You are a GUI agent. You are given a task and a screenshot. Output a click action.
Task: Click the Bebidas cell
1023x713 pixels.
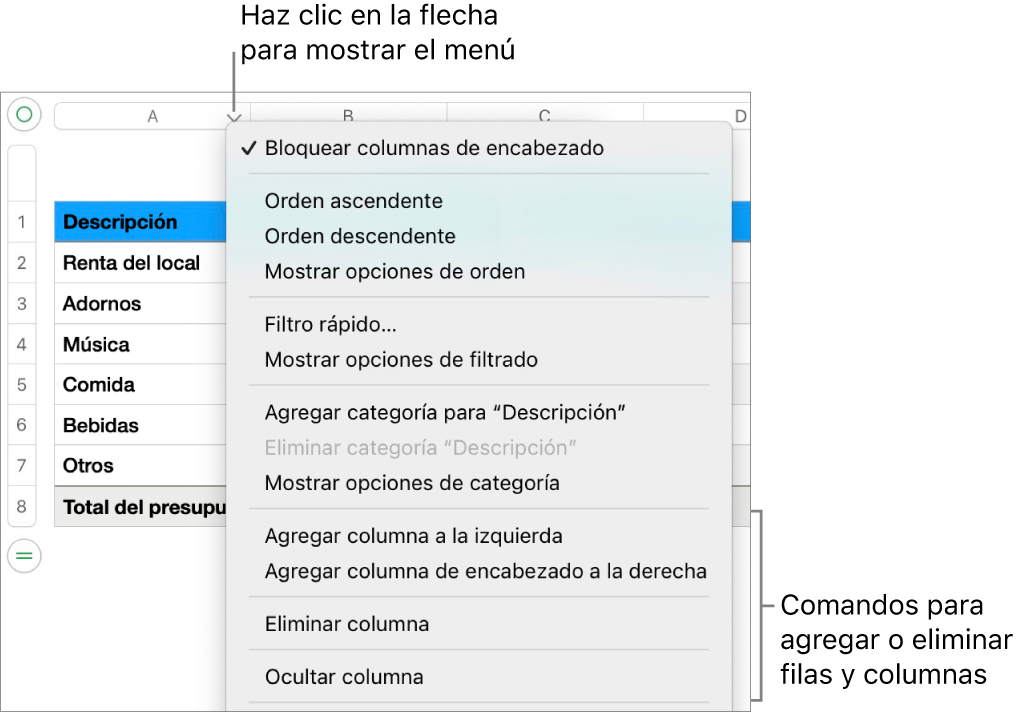tap(140, 425)
